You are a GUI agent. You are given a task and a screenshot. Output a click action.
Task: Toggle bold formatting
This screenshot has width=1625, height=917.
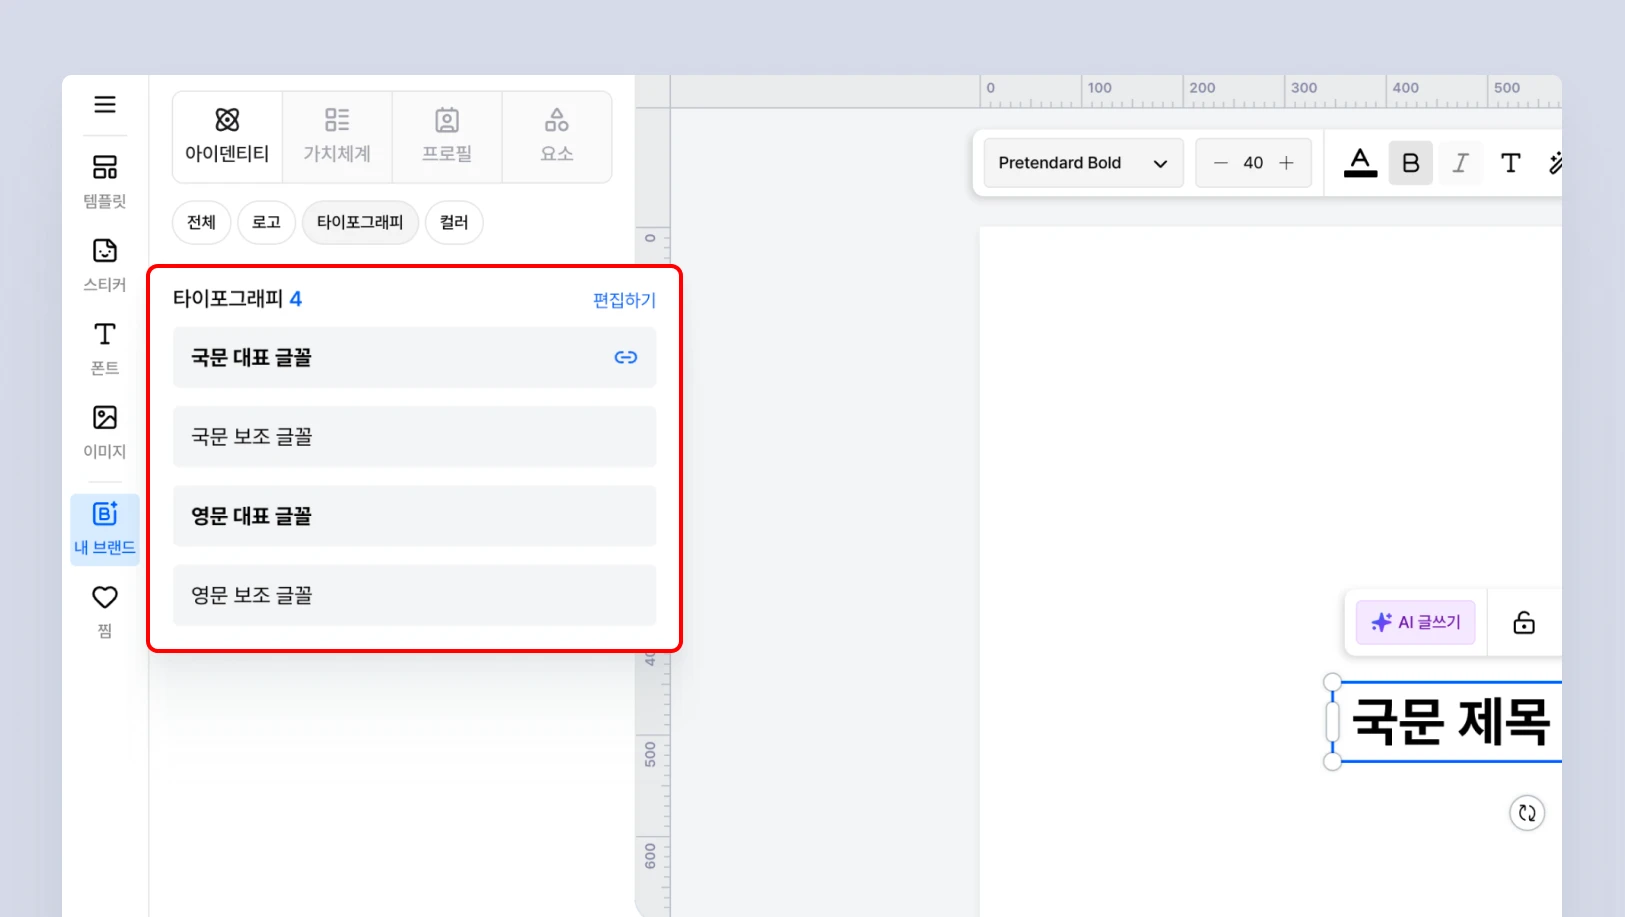pos(1411,163)
